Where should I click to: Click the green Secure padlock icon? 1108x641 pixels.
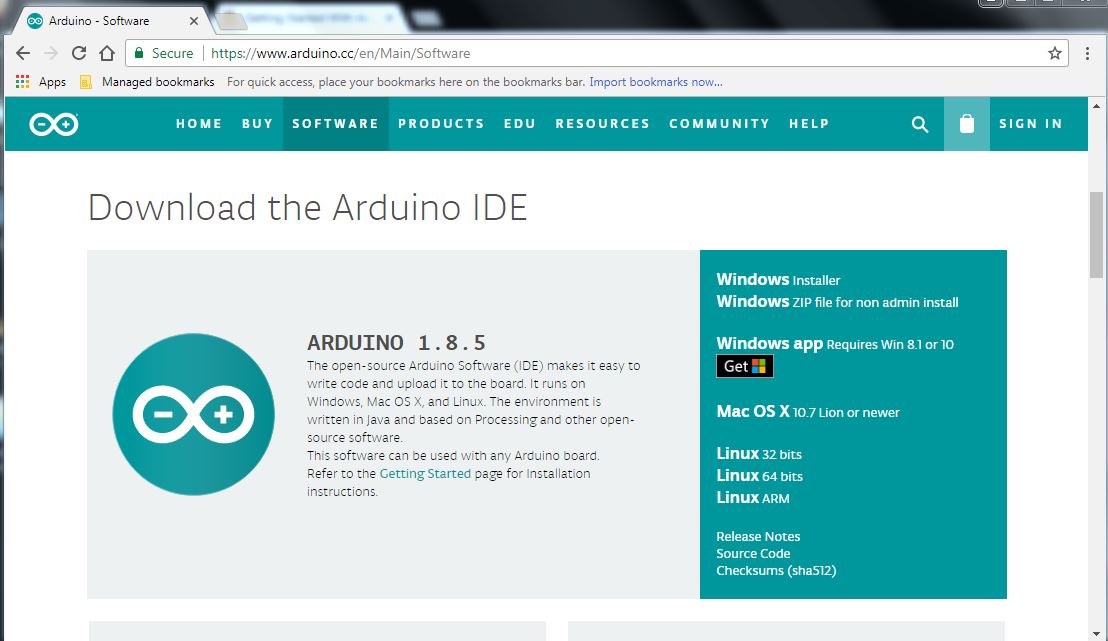(139, 53)
